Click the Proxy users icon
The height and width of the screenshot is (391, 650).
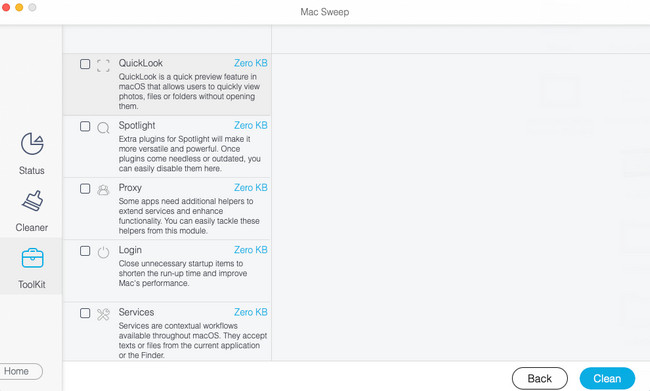(103, 189)
